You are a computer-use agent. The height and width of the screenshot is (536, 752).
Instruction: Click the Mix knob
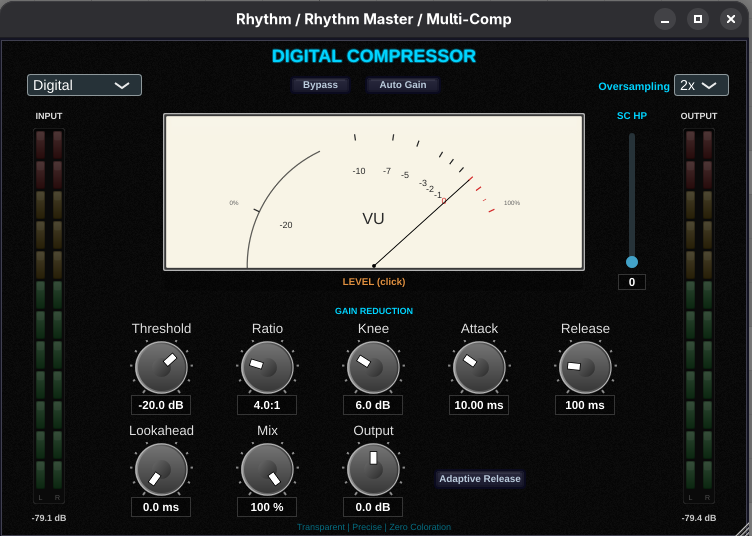267,469
